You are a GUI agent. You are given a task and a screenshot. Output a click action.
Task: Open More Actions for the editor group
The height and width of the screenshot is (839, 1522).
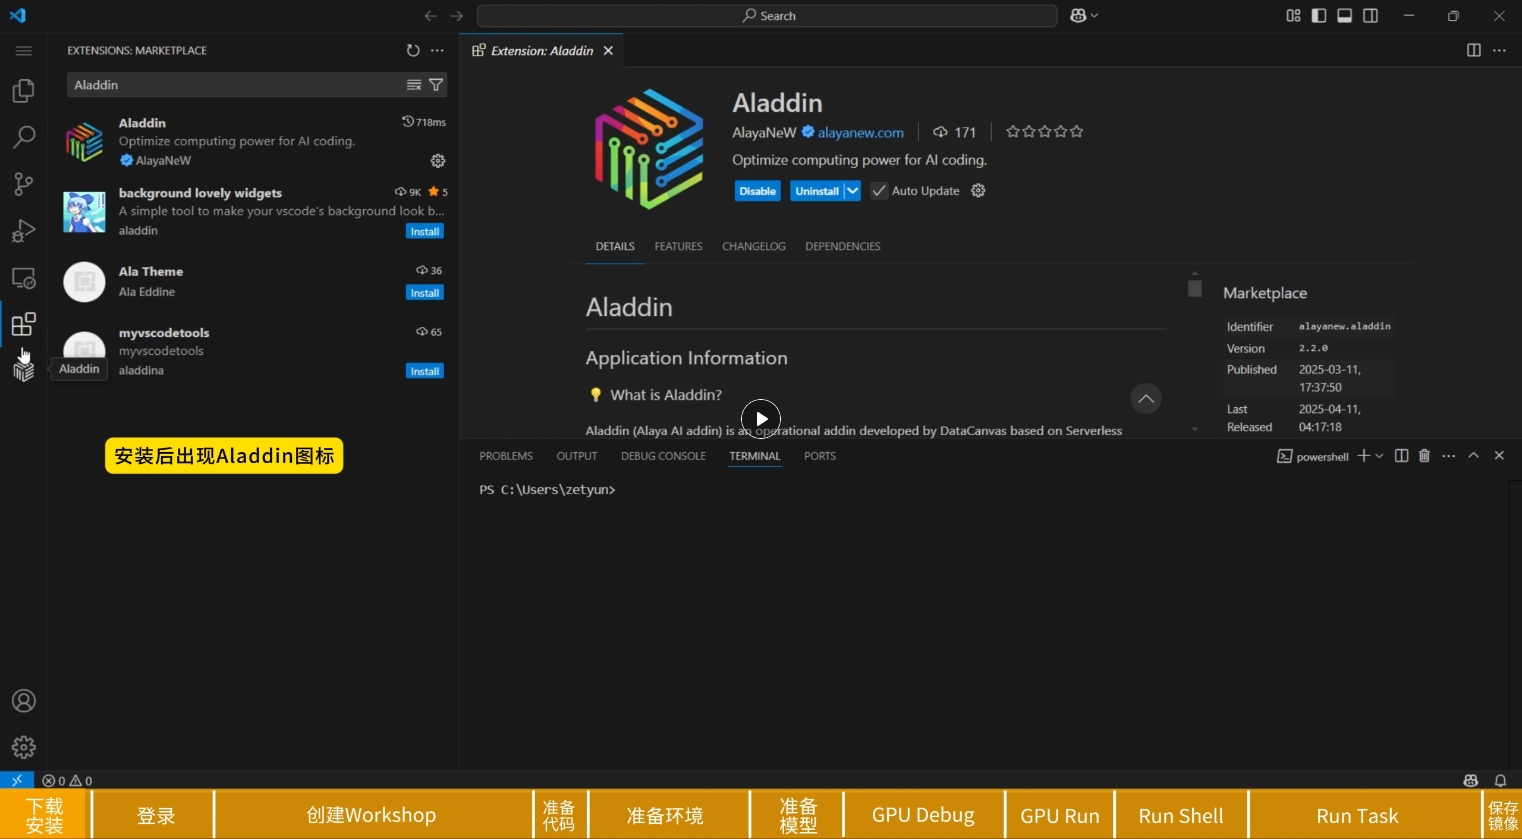coord(1499,50)
